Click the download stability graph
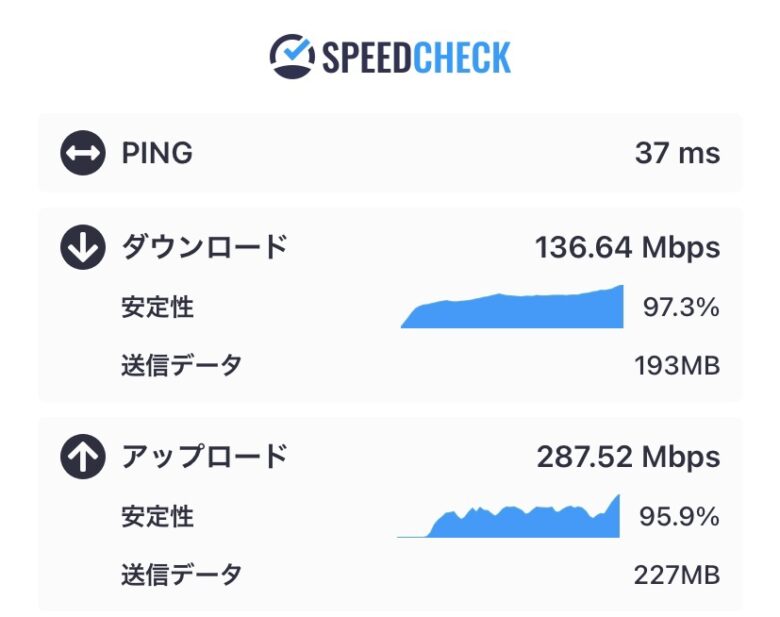The height and width of the screenshot is (617, 780). coord(512,307)
